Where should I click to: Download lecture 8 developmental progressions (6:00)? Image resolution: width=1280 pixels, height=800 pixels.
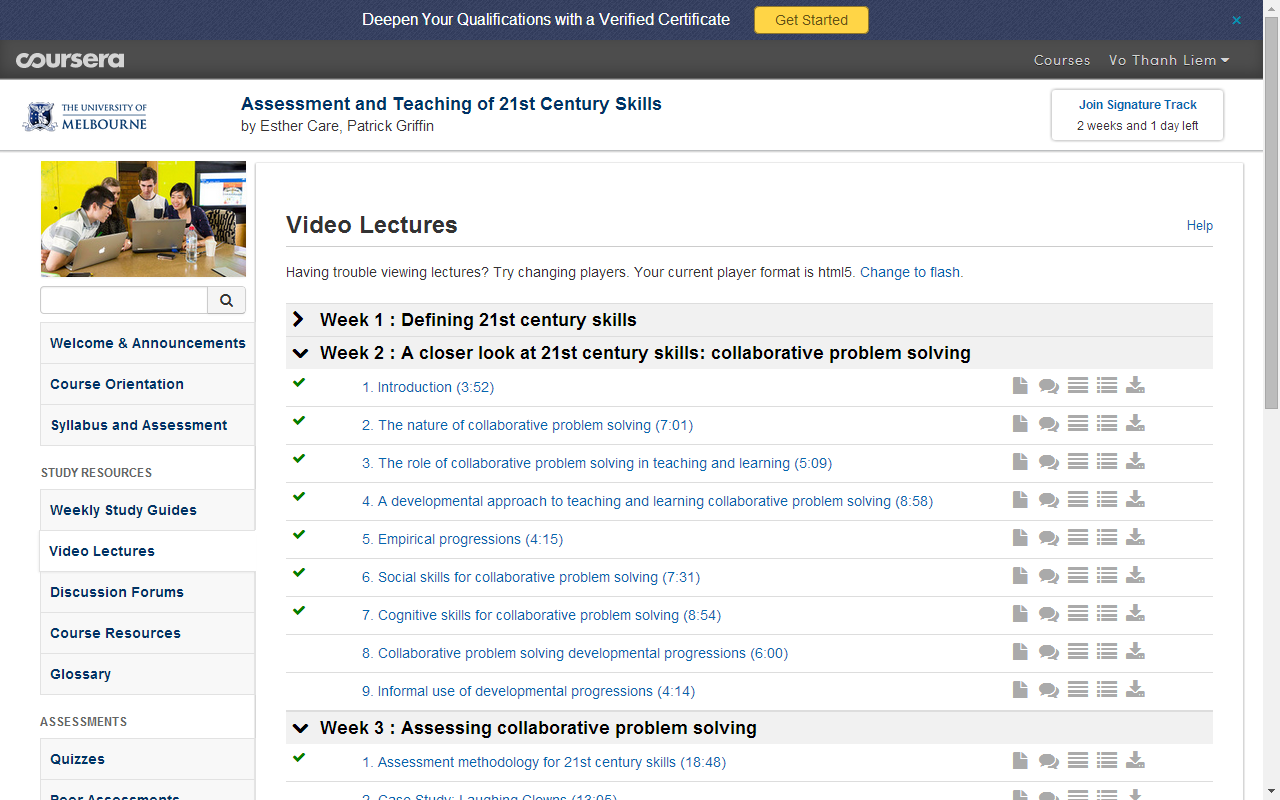coord(1135,652)
